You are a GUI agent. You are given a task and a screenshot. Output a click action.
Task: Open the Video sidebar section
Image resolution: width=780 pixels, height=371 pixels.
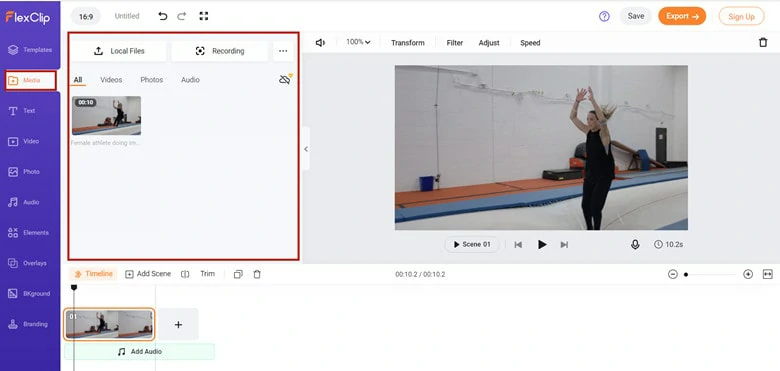(23, 141)
